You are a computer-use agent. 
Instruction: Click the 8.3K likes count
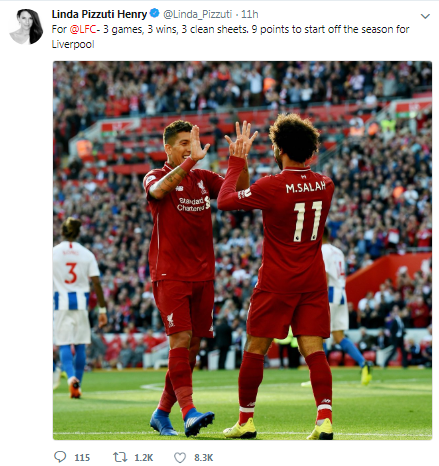(x=204, y=457)
